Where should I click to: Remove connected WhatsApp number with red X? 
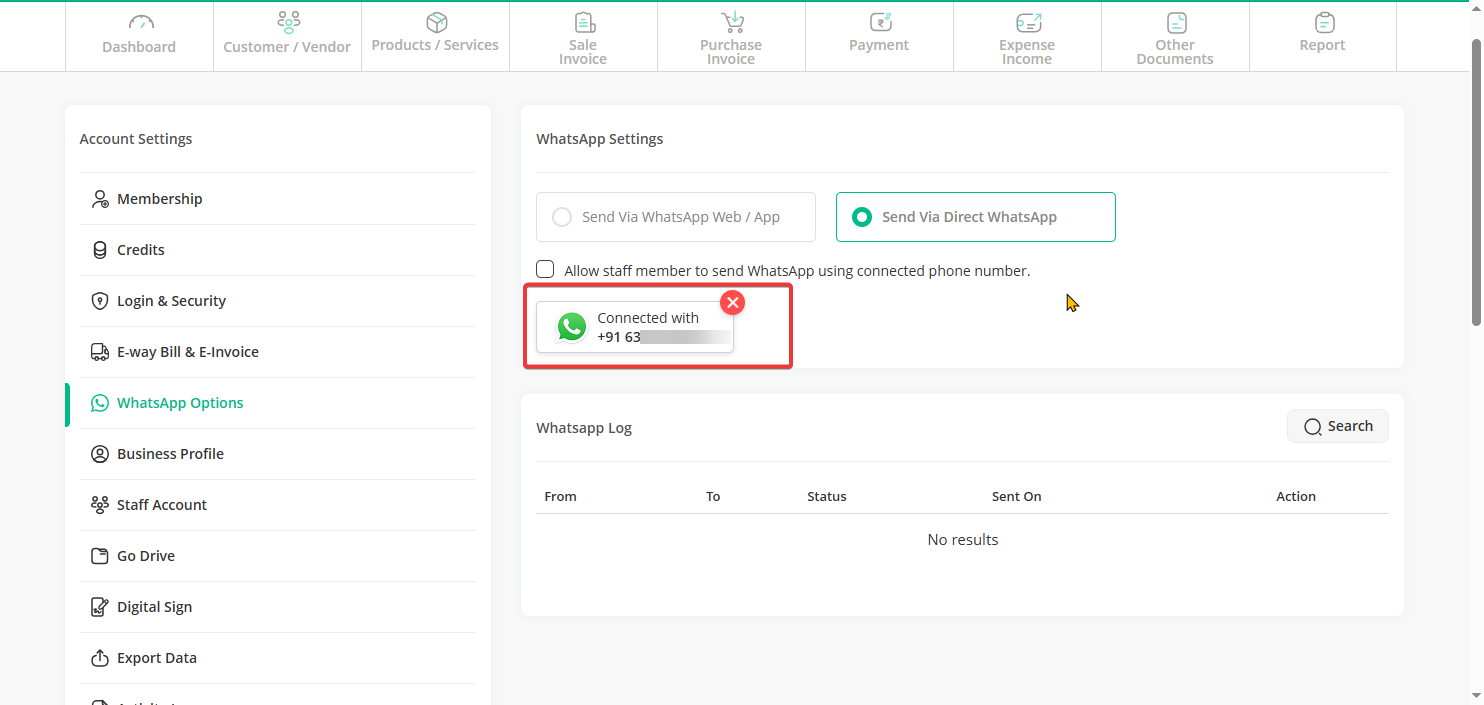click(733, 303)
